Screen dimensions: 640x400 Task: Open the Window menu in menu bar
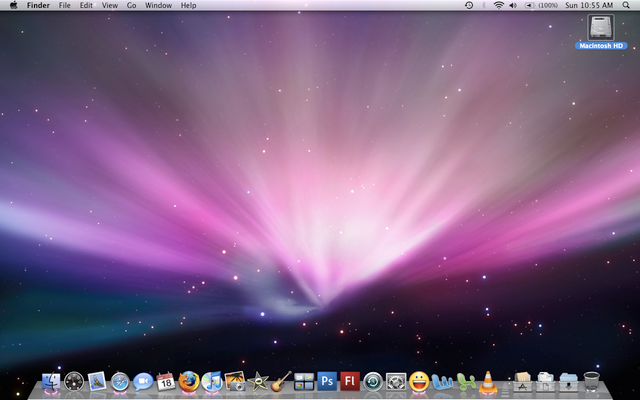[158, 6]
